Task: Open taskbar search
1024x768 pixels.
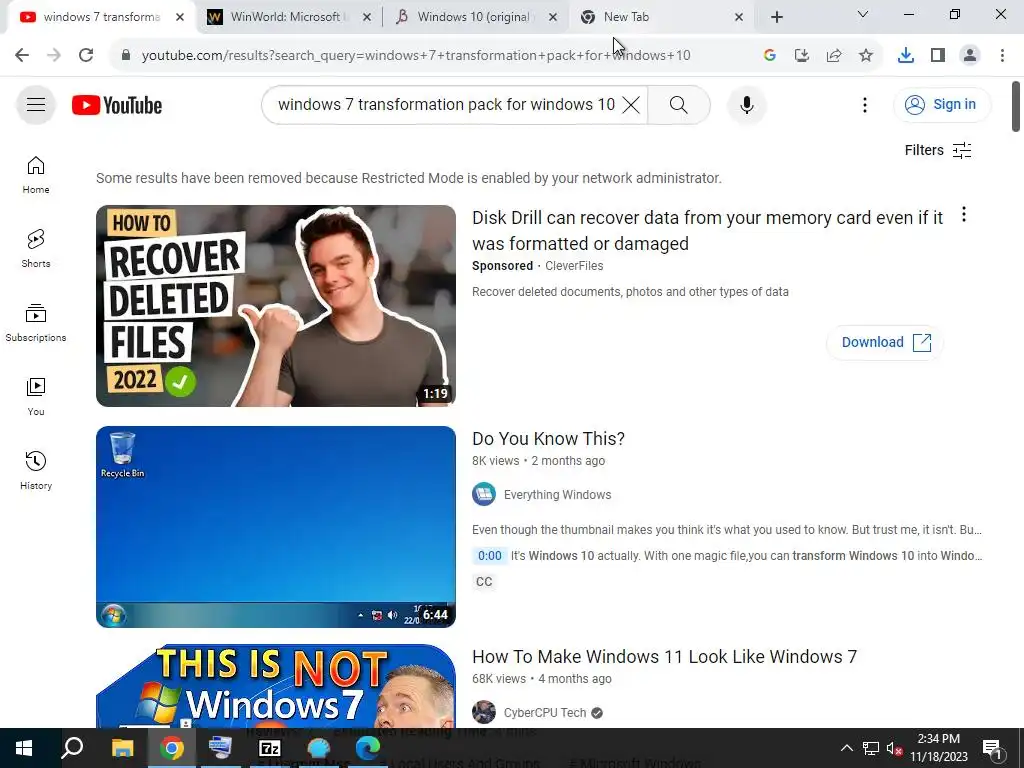Action: [x=72, y=748]
